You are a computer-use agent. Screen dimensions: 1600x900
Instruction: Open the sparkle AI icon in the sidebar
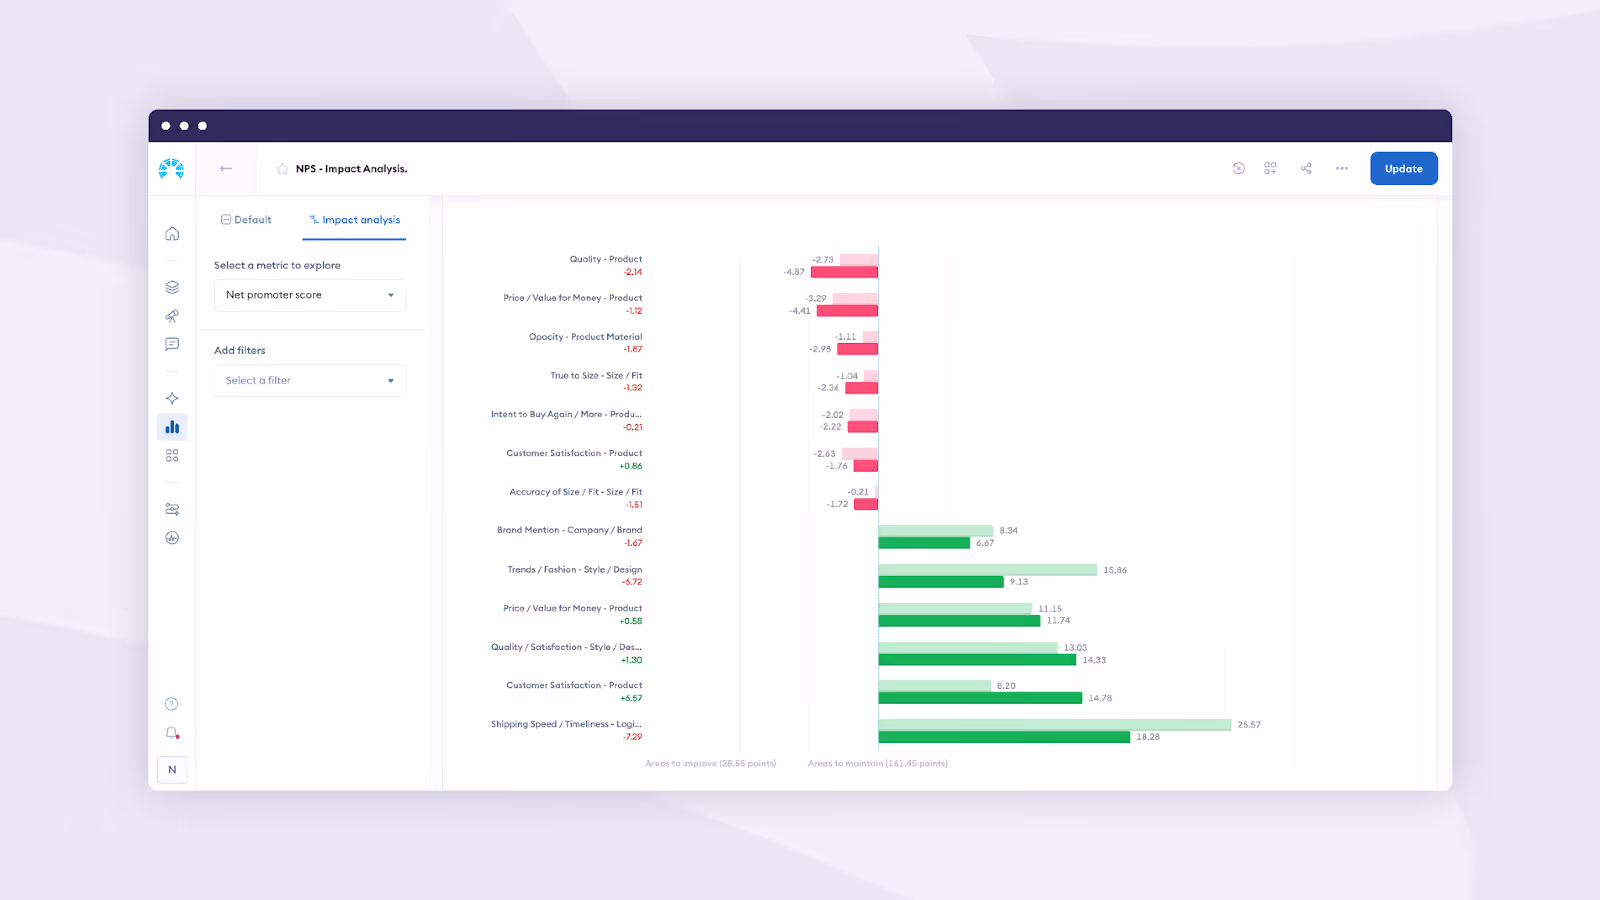tap(172, 398)
